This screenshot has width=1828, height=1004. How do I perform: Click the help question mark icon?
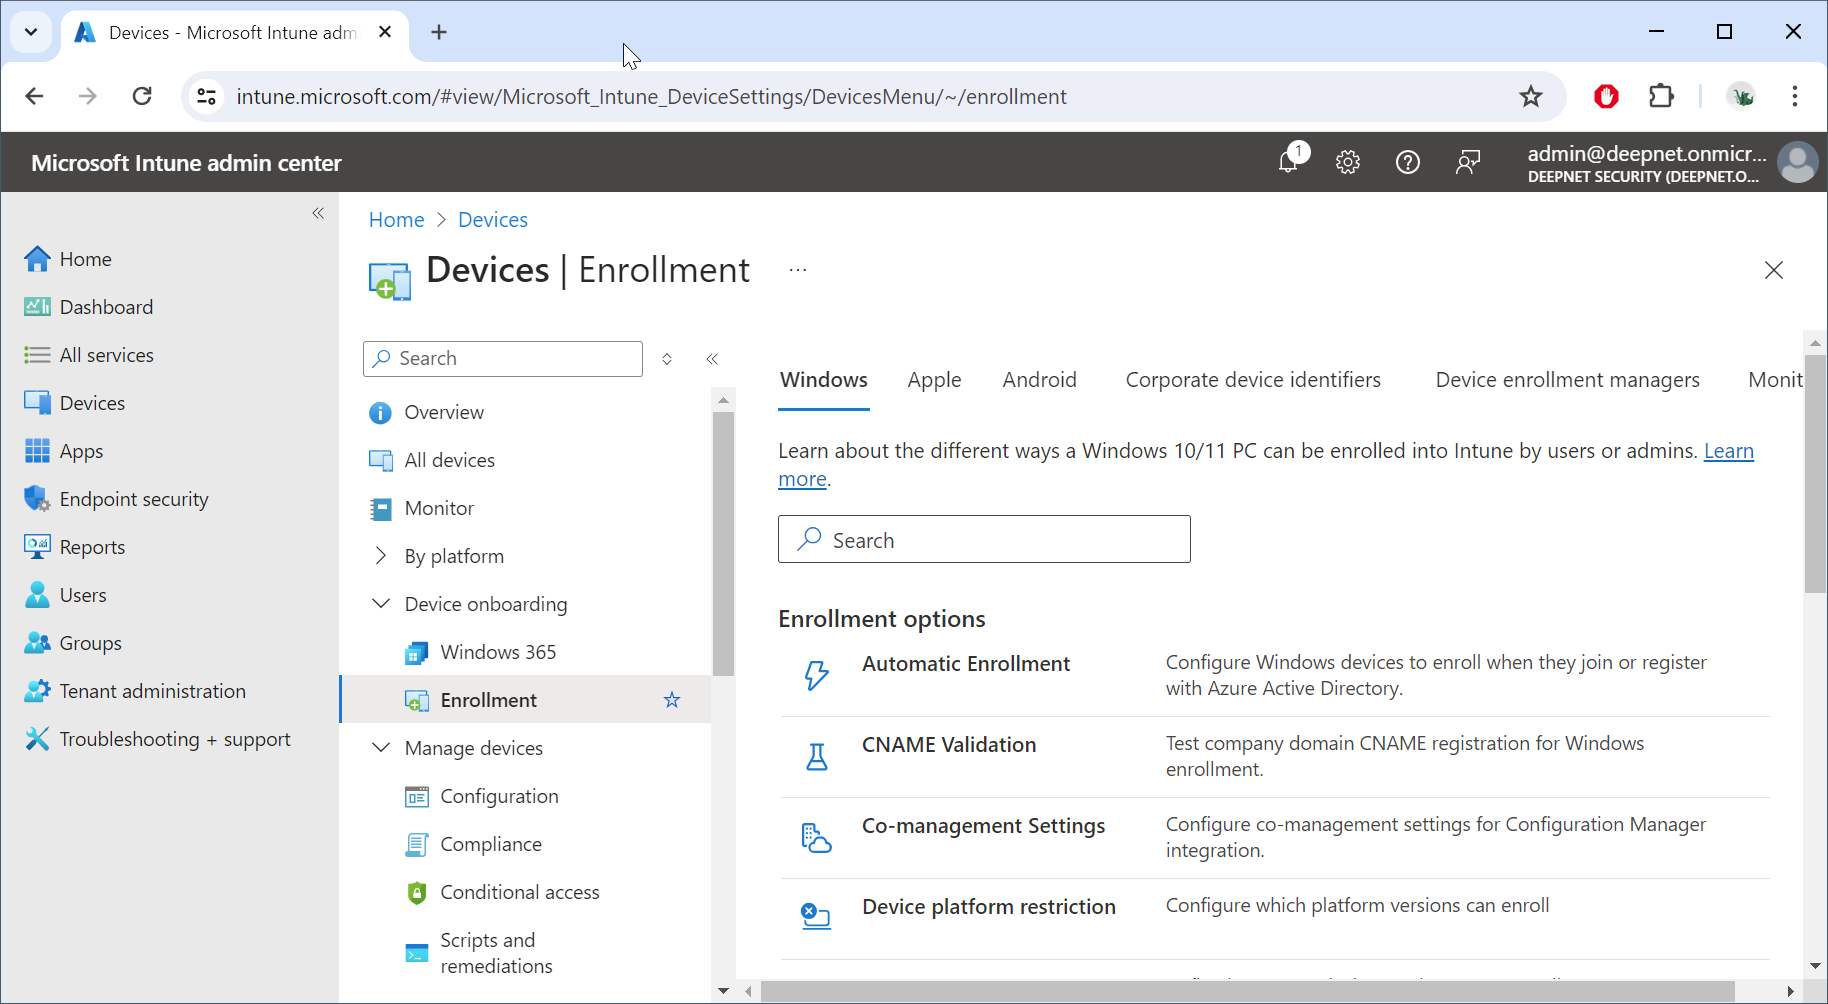coord(1407,162)
